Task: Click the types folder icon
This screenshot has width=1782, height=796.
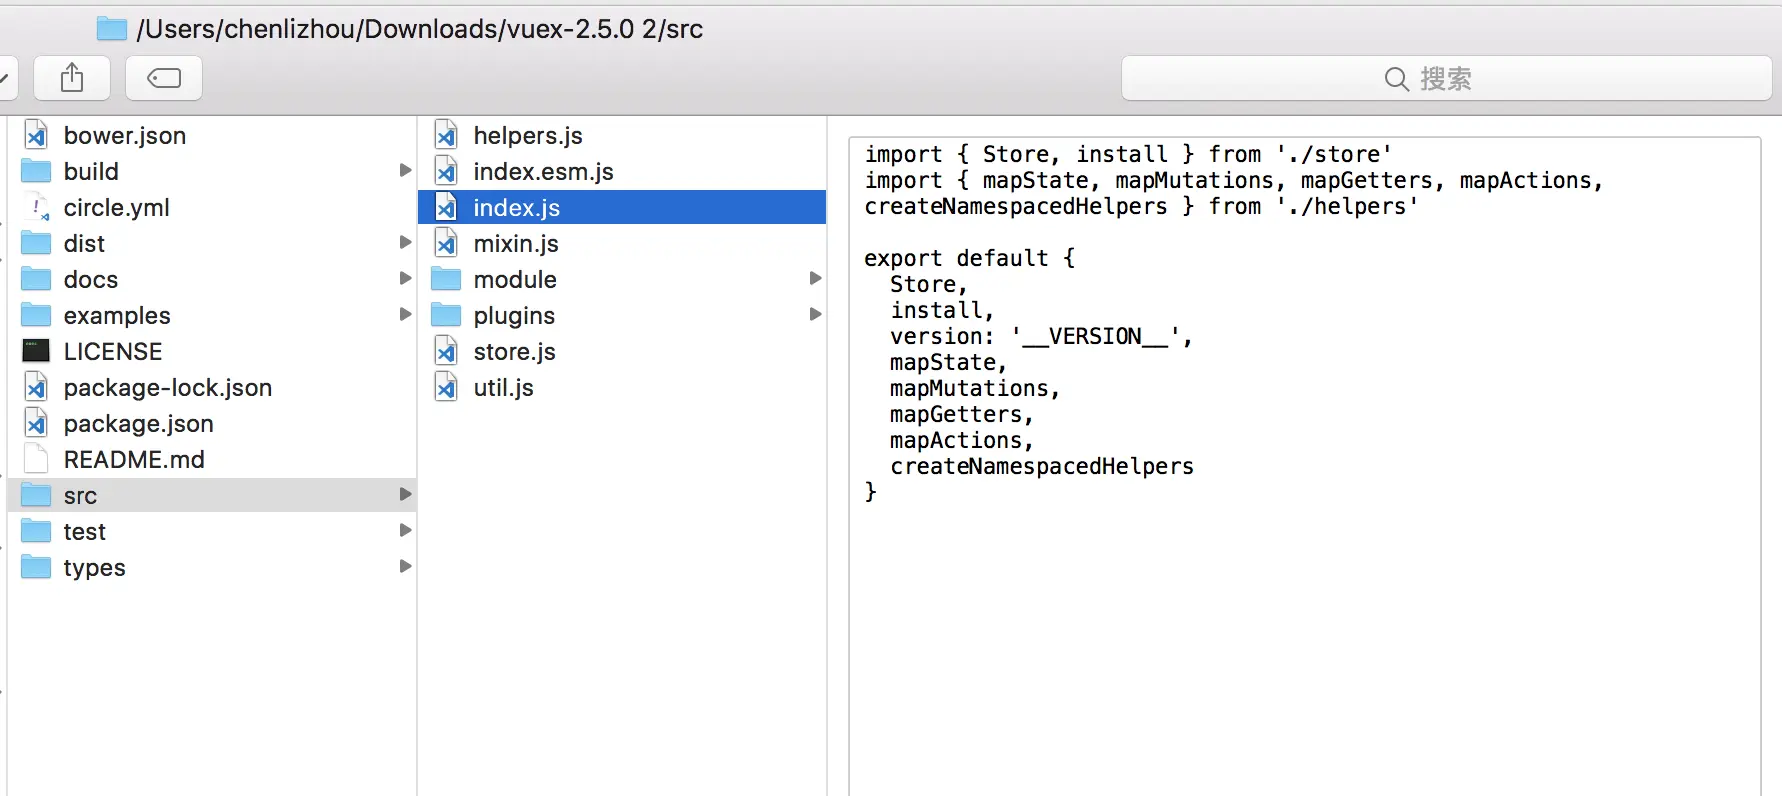Action: click(x=36, y=567)
